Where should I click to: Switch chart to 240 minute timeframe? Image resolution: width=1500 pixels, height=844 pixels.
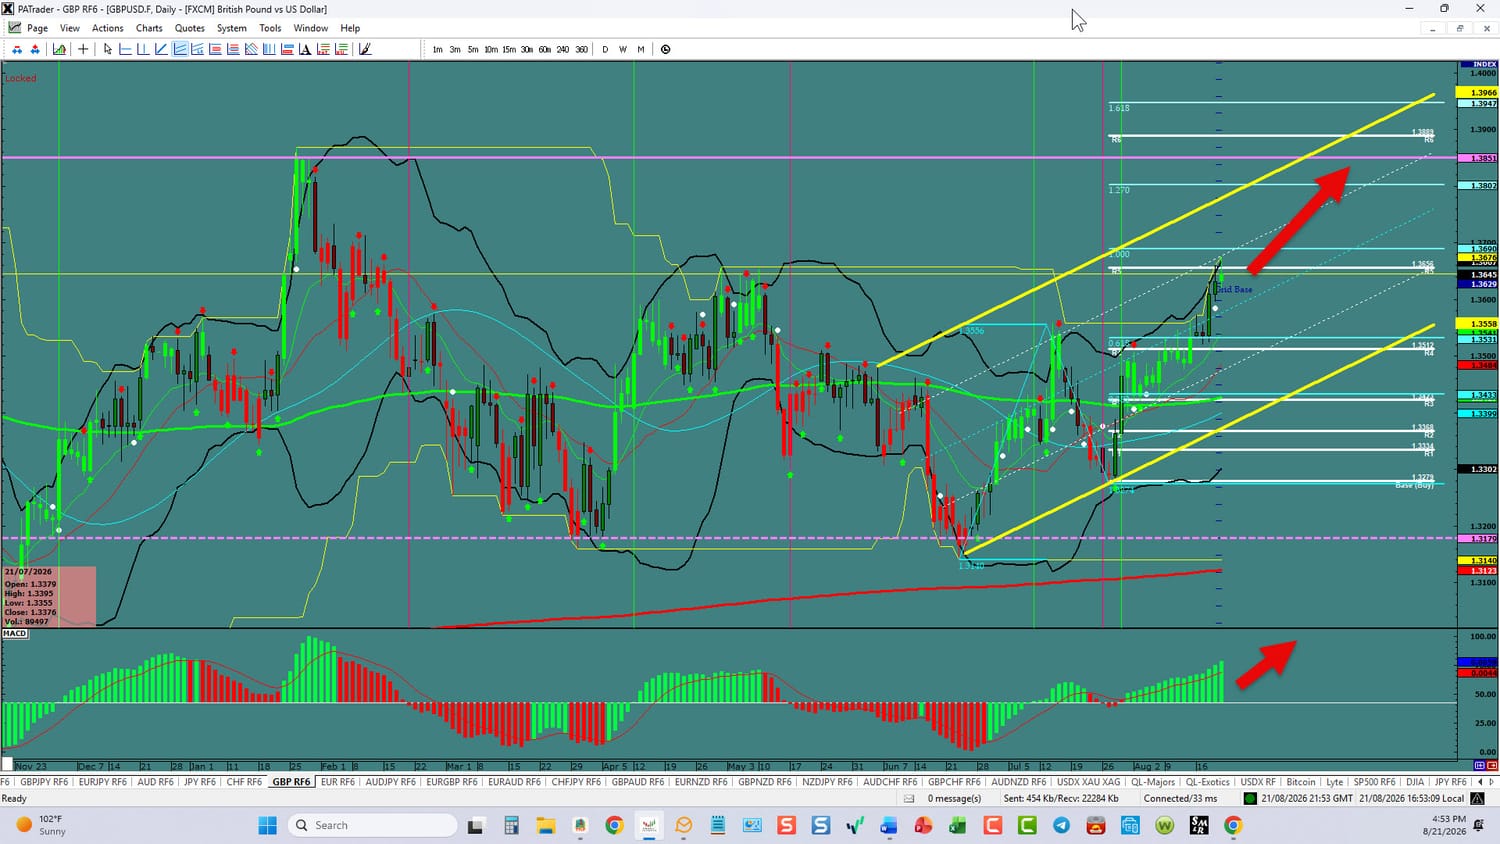point(563,49)
